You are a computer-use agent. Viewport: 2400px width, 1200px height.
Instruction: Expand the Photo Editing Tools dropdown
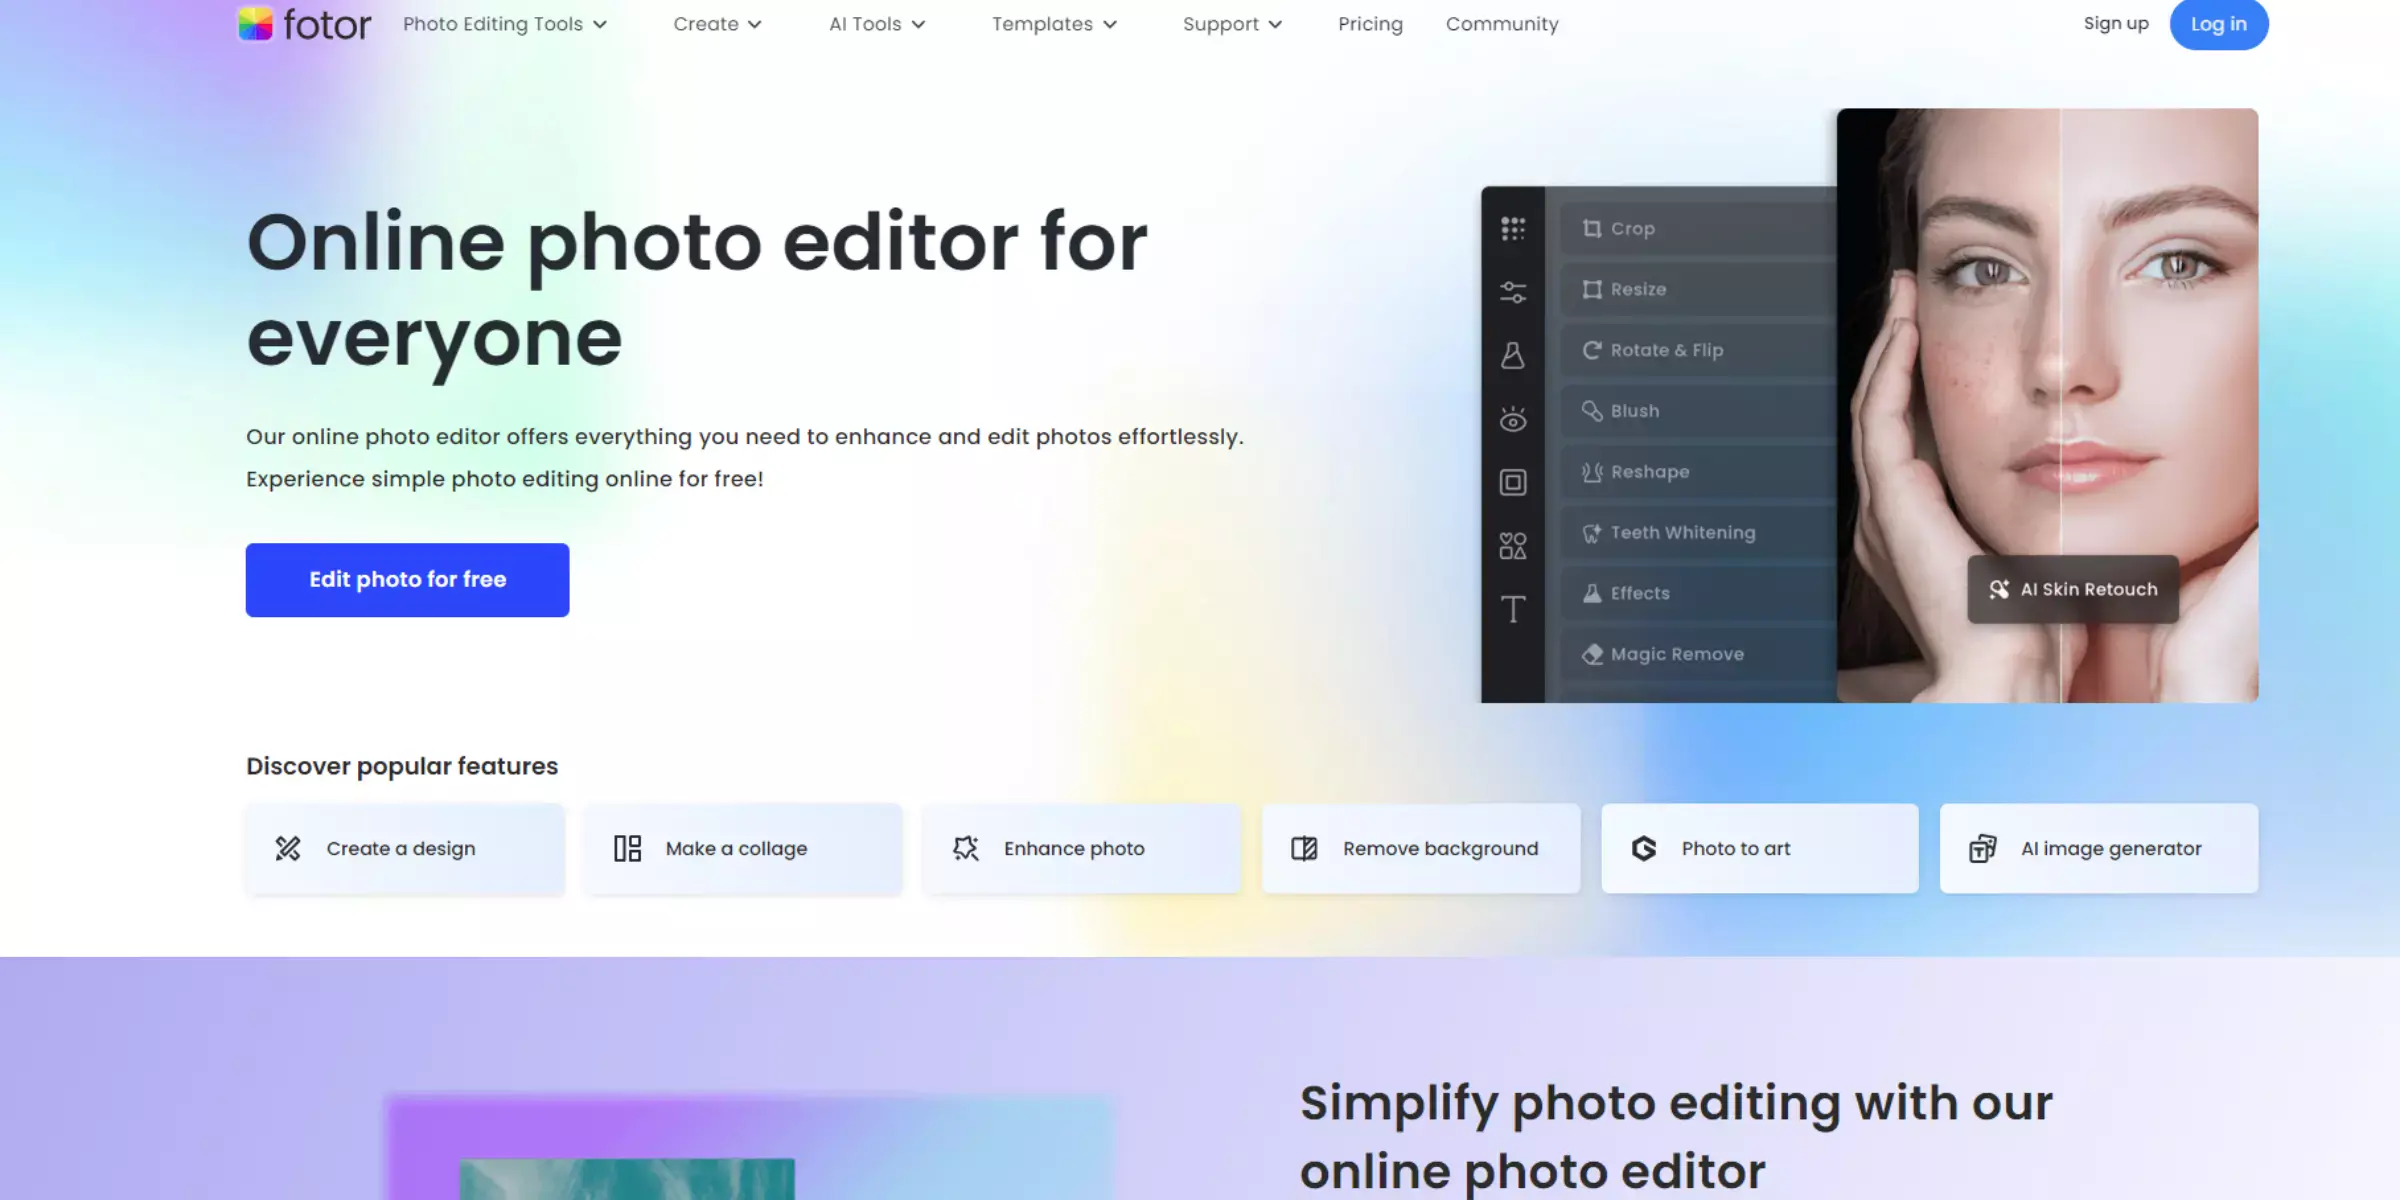pos(505,23)
